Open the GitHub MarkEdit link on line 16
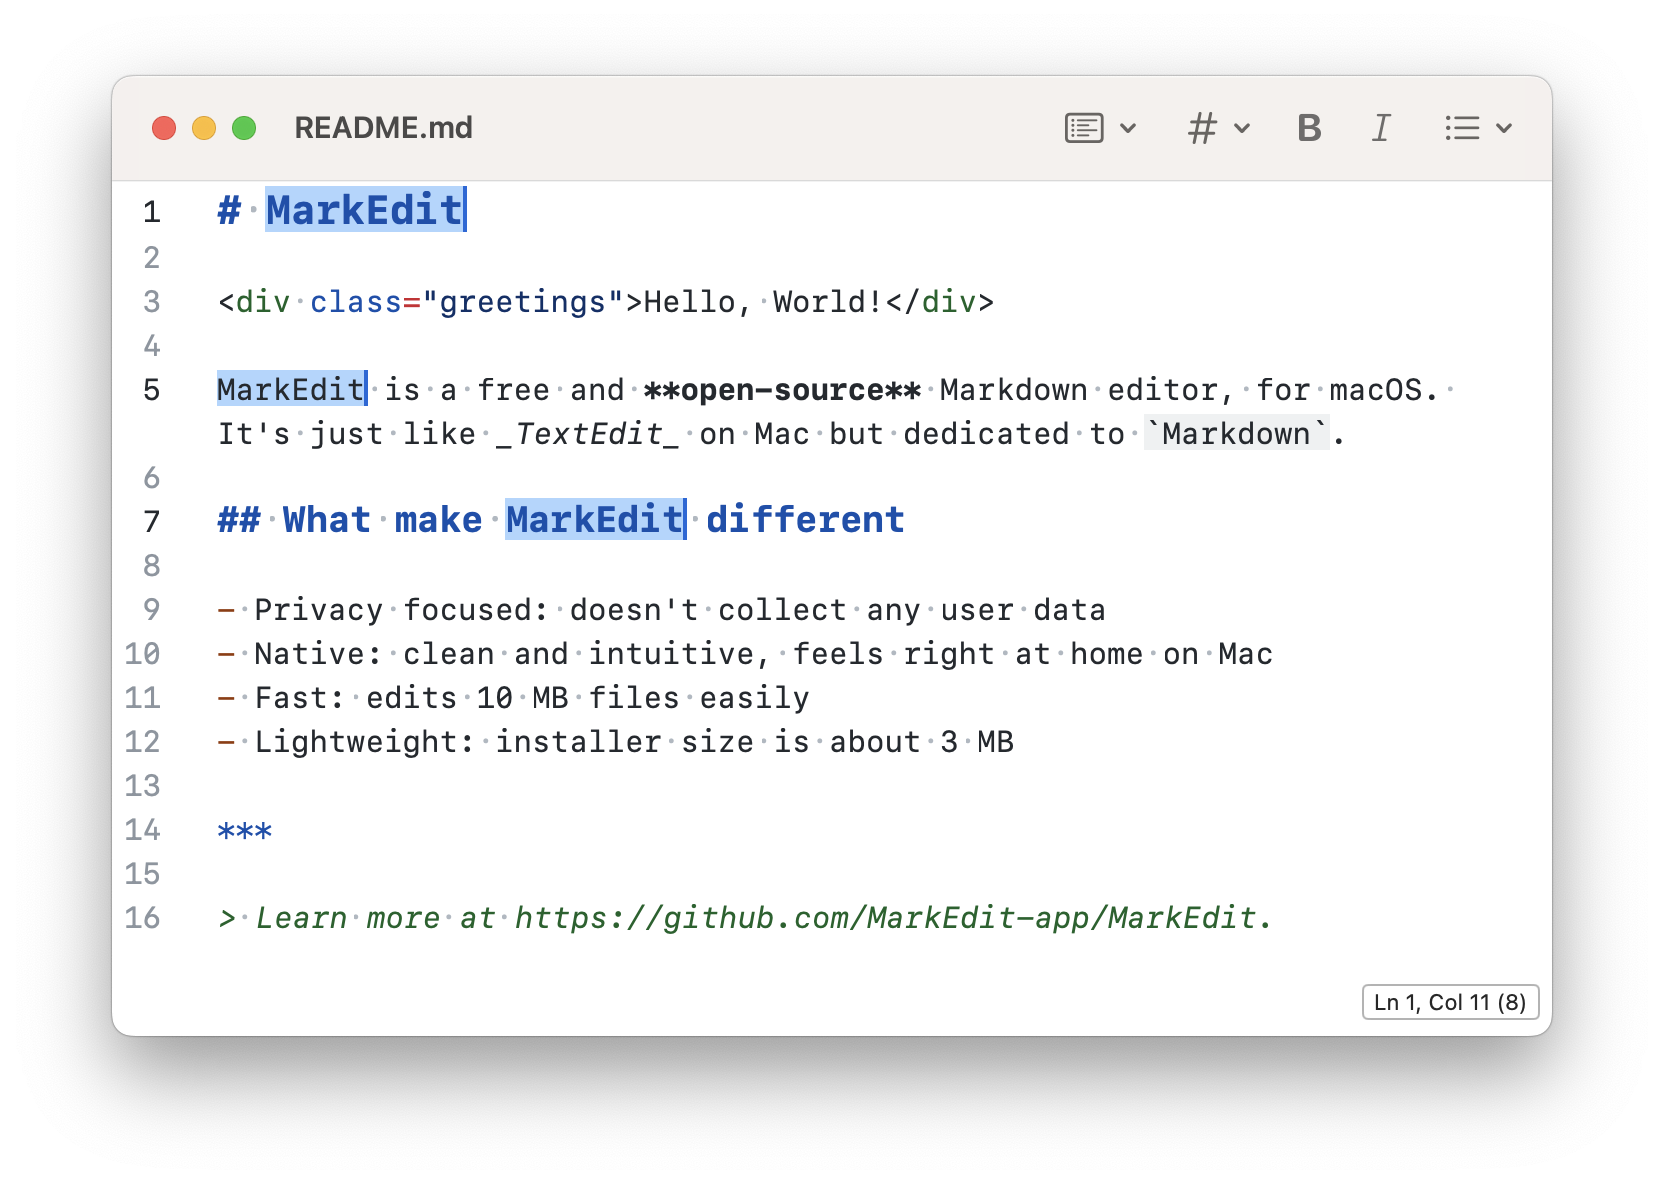The height and width of the screenshot is (1184, 1664). [884, 918]
